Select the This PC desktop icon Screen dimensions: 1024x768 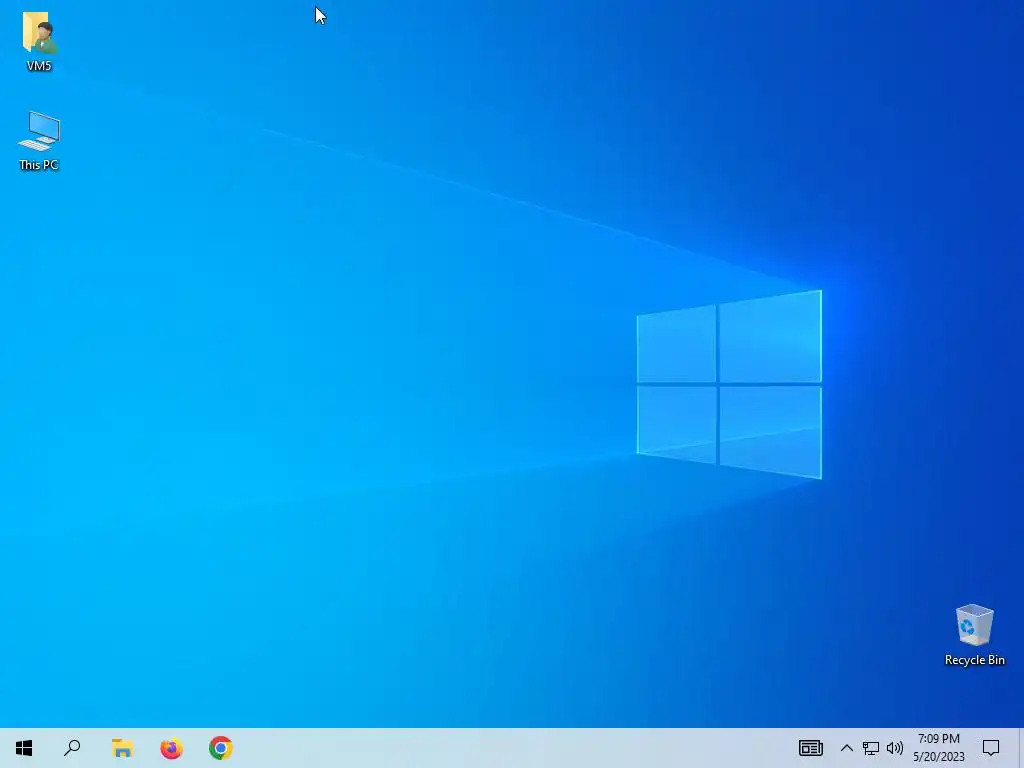pos(39,131)
